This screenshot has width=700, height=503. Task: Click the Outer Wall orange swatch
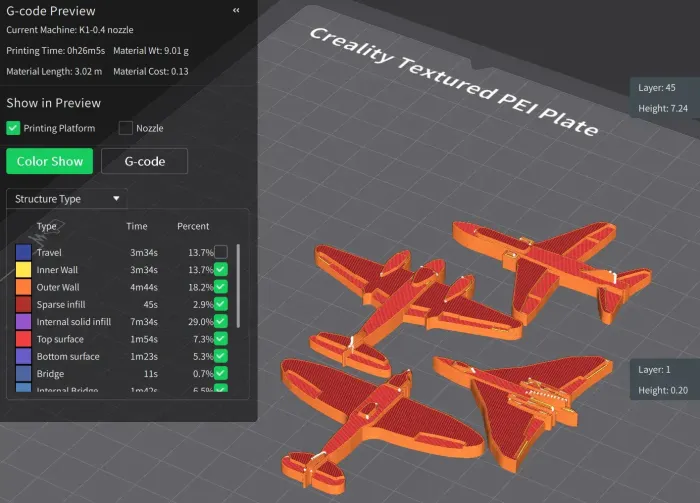pos(23,287)
